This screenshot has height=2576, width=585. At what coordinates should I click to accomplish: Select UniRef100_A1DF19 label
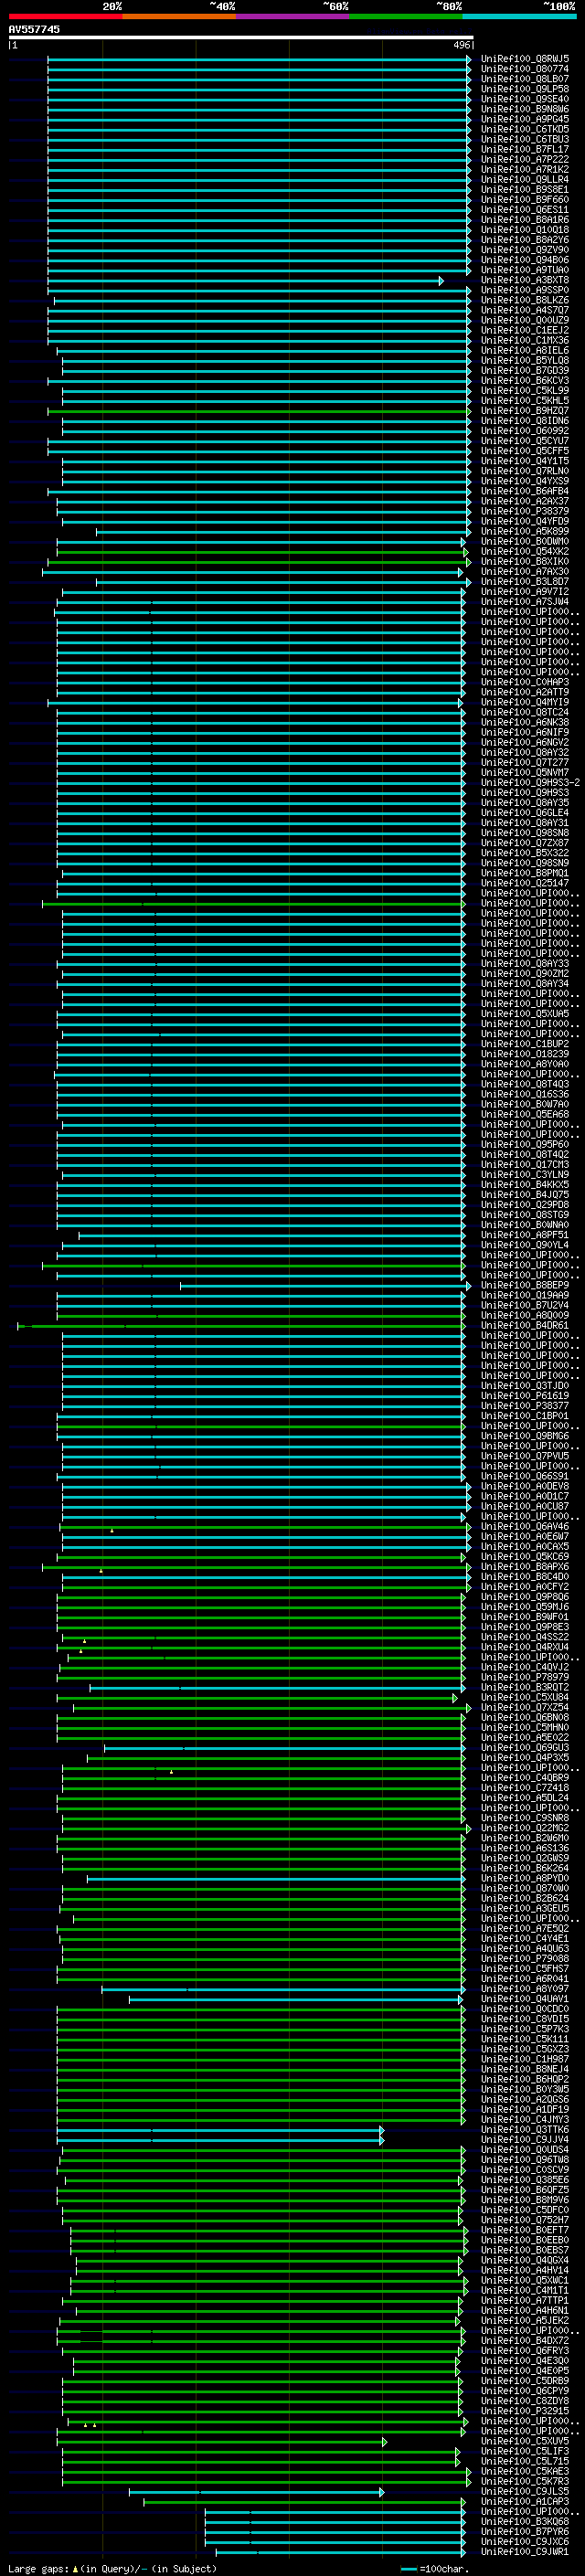click(524, 2109)
